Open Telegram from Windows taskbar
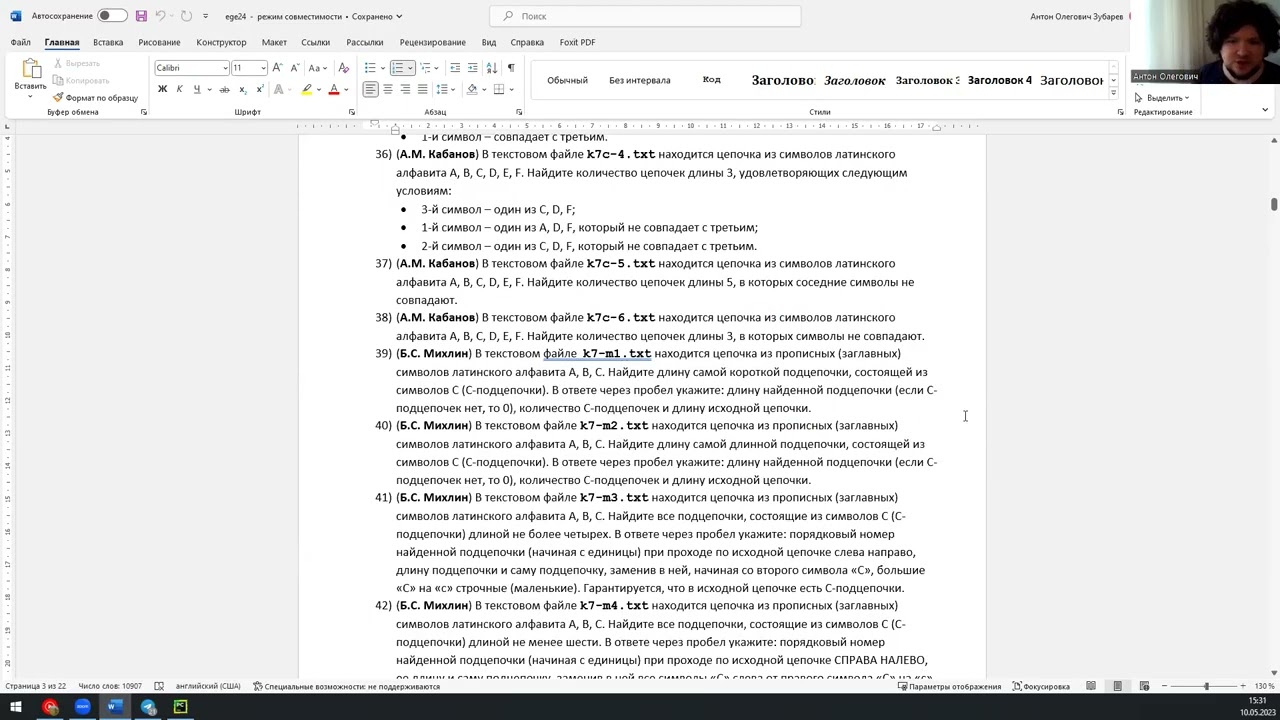This screenshot has height=720, width=1280. 148,707
